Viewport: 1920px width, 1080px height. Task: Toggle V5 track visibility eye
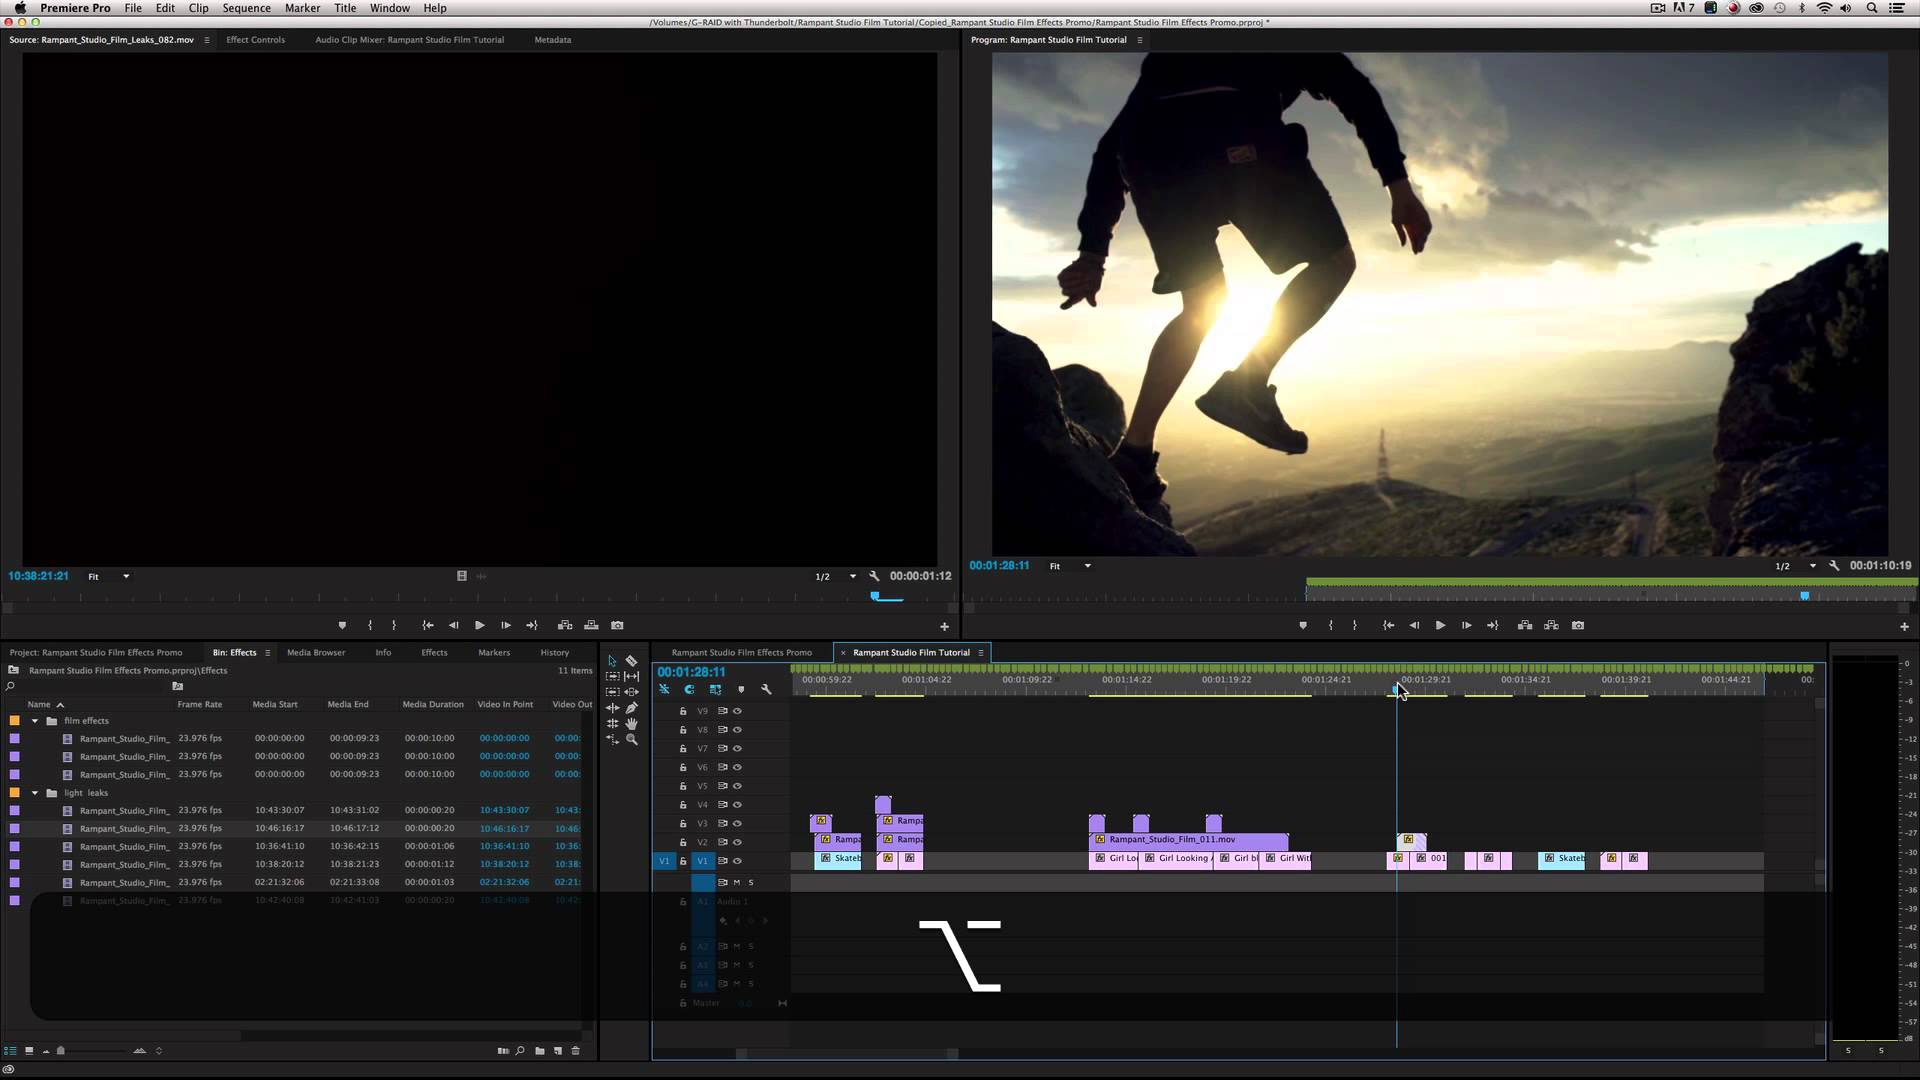click(x=737, y=786)
